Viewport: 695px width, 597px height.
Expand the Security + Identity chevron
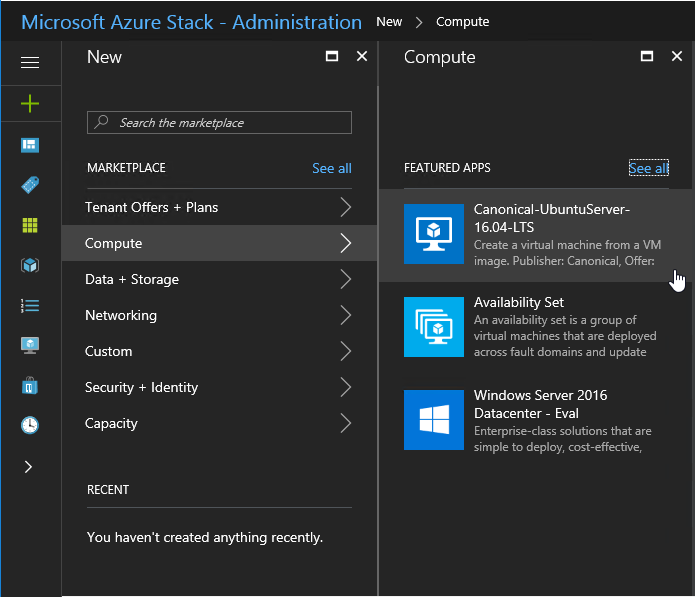point(346,387)
